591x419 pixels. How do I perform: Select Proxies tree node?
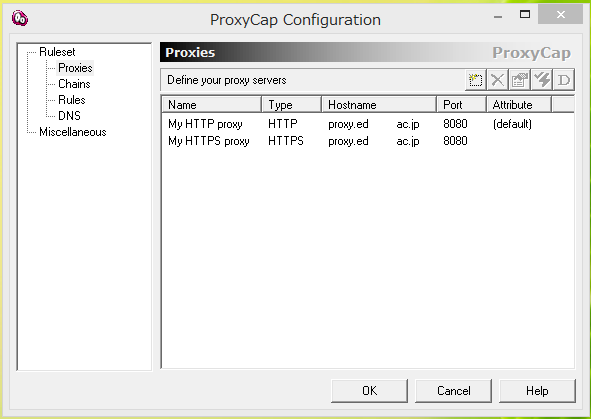pyautogui.click(x=75, y=68)
